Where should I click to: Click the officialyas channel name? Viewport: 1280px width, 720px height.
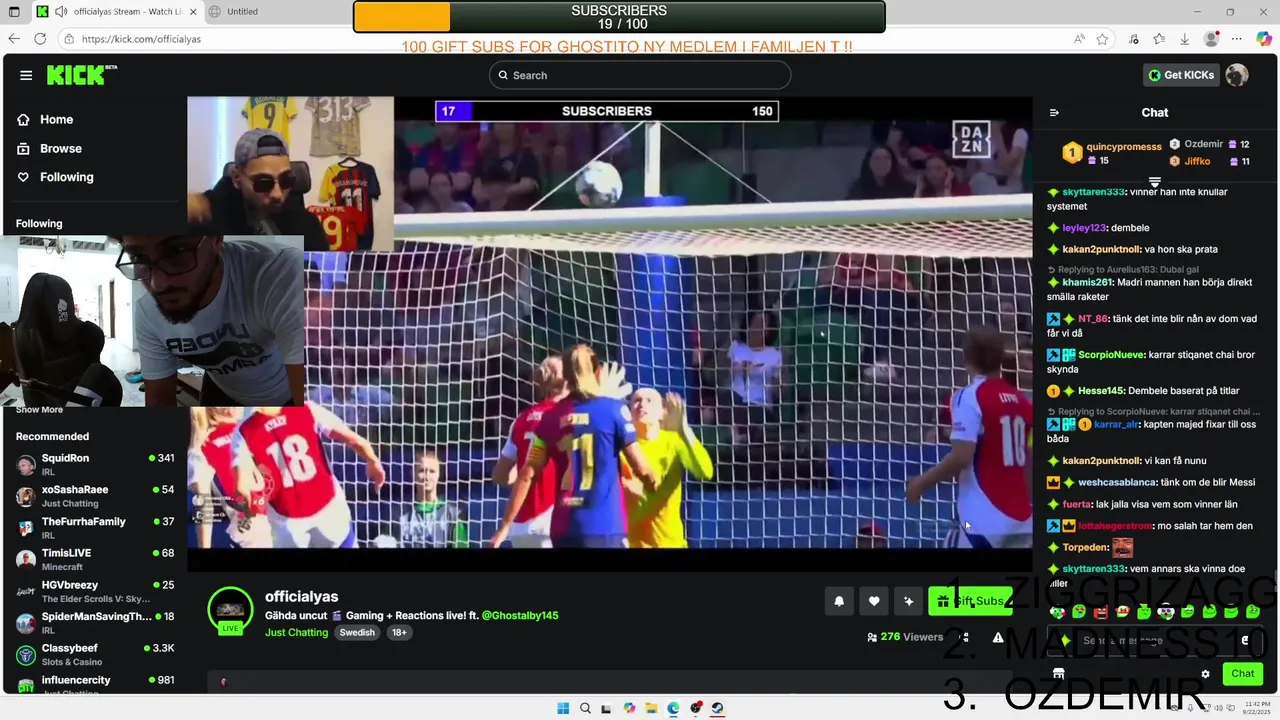pos(301,596)
